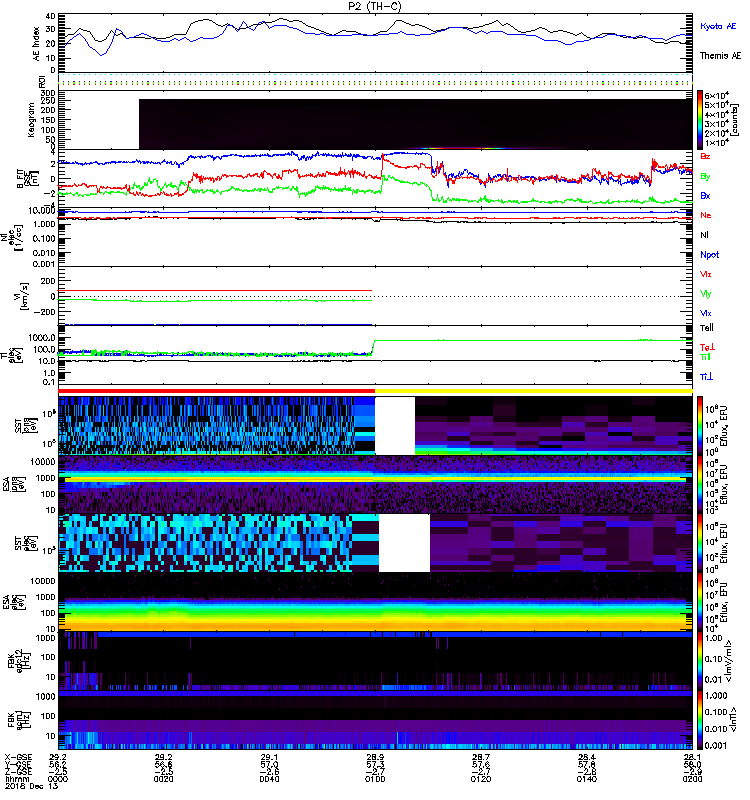The width and height of the screenshot is (750, 800).
Task: Click the AE Index axis label
Action: (36, 44)
